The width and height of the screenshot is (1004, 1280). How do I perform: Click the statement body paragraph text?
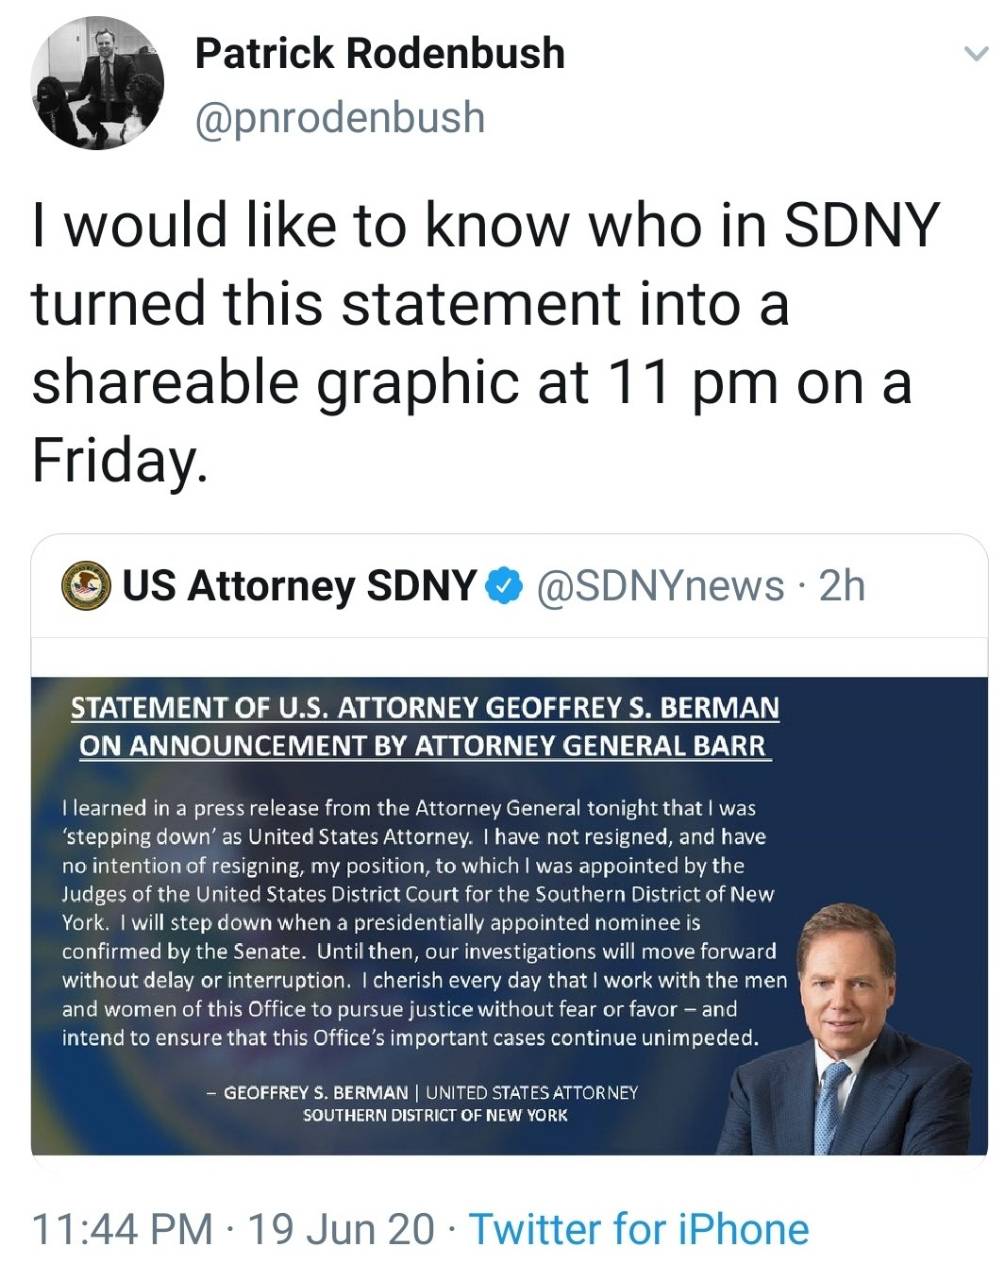click(x=424, y=922)
